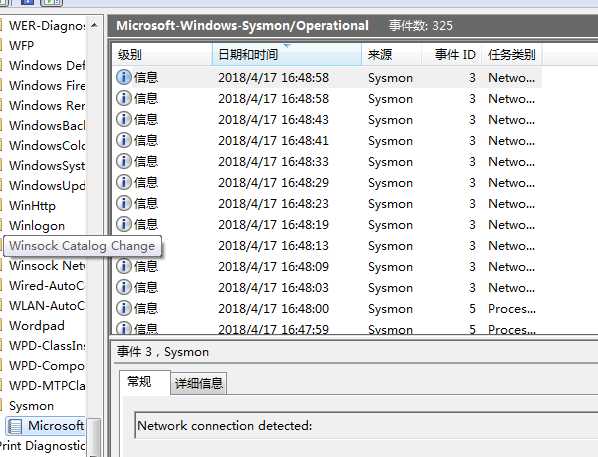Select WPD-MTPClassDriver tree node

(x=47, y=386)
